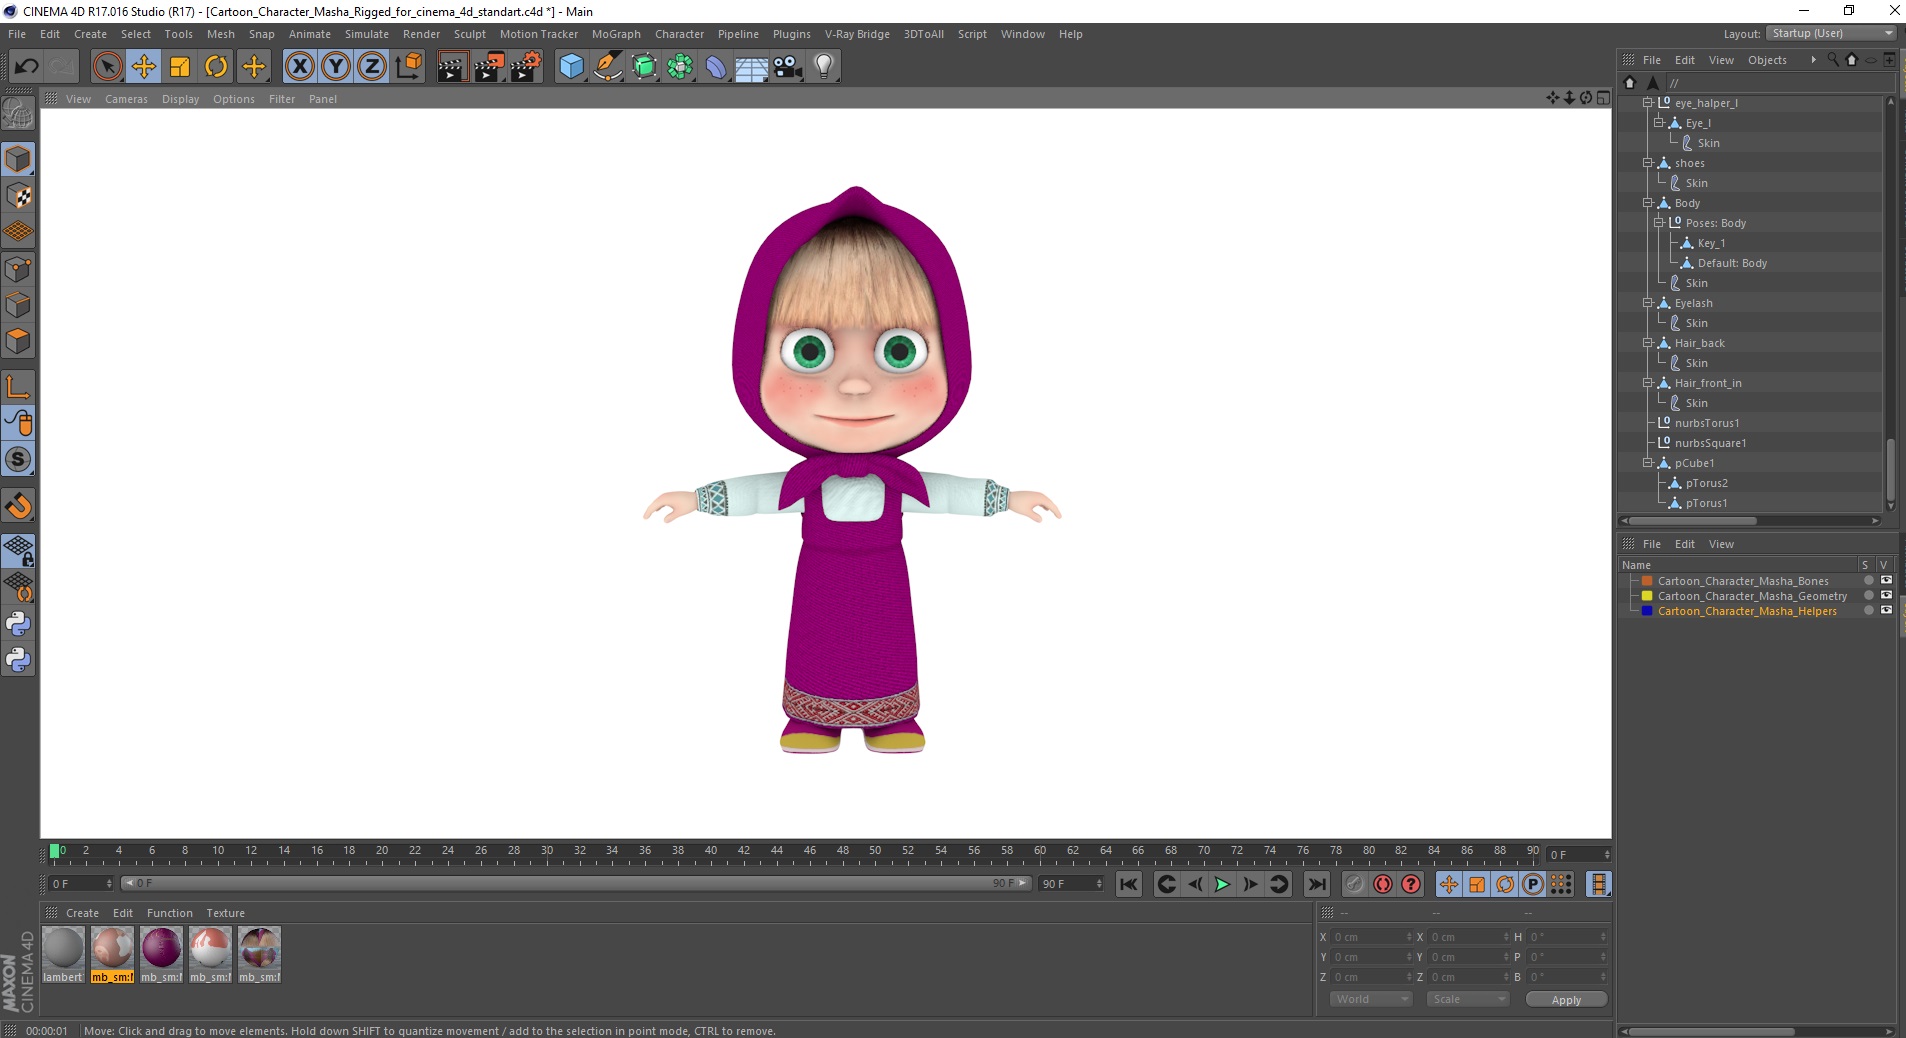Click frame 30 on the timeline
1906x1038 pixels.
point(547,851)
